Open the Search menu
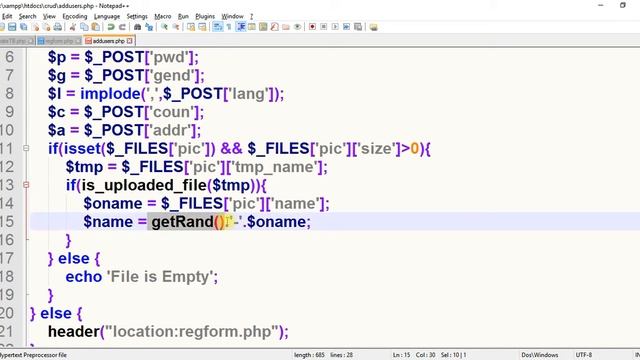 pyautogui.click(x=27, y=16)
